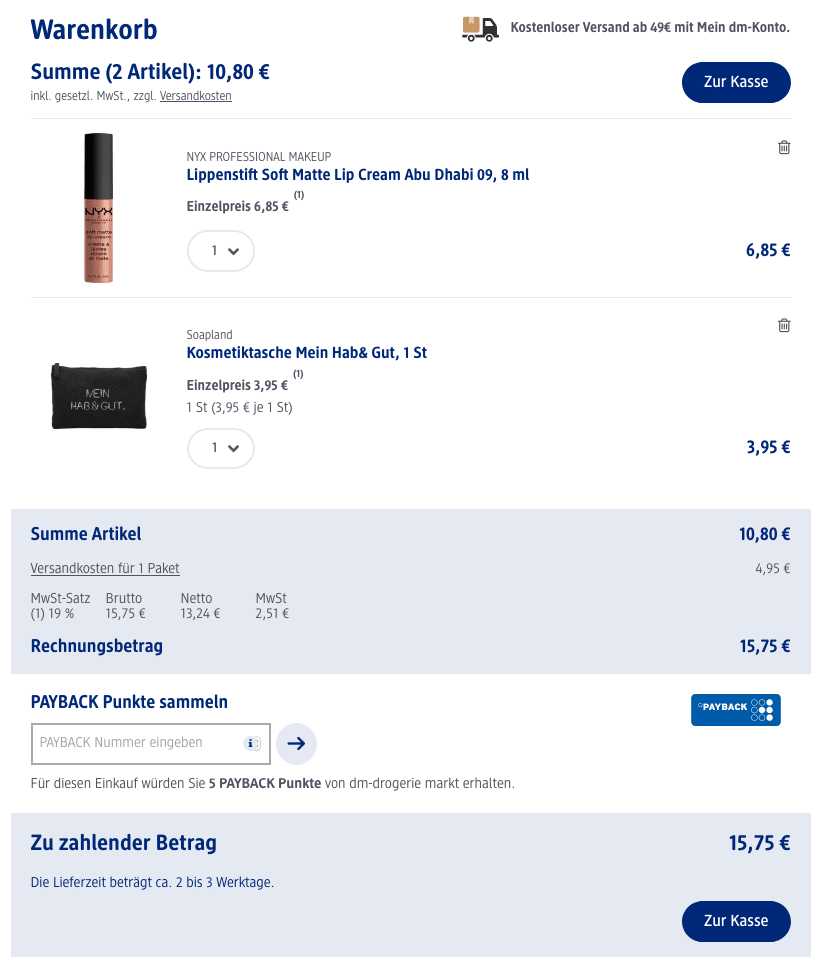Click the delivery truck shipping icon
823x966 pixels.
coord(480,28)
